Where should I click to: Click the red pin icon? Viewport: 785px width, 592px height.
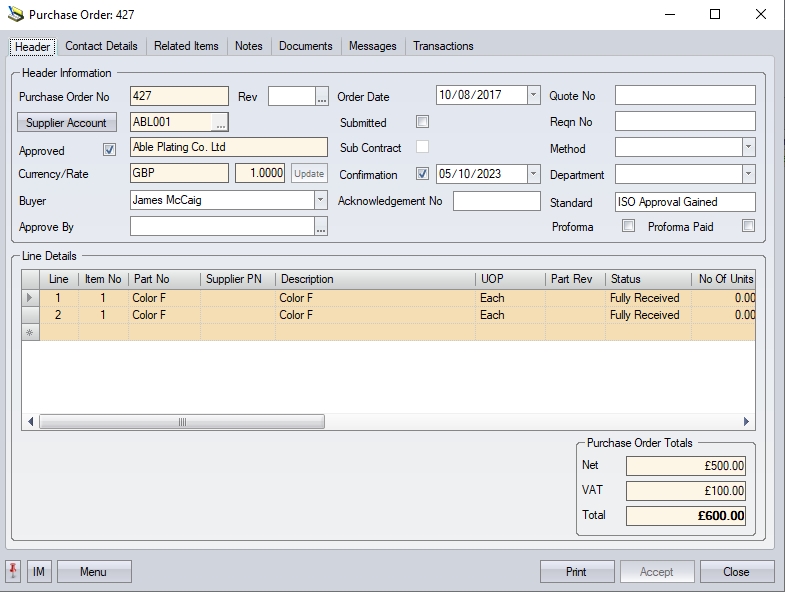(14, 572)
